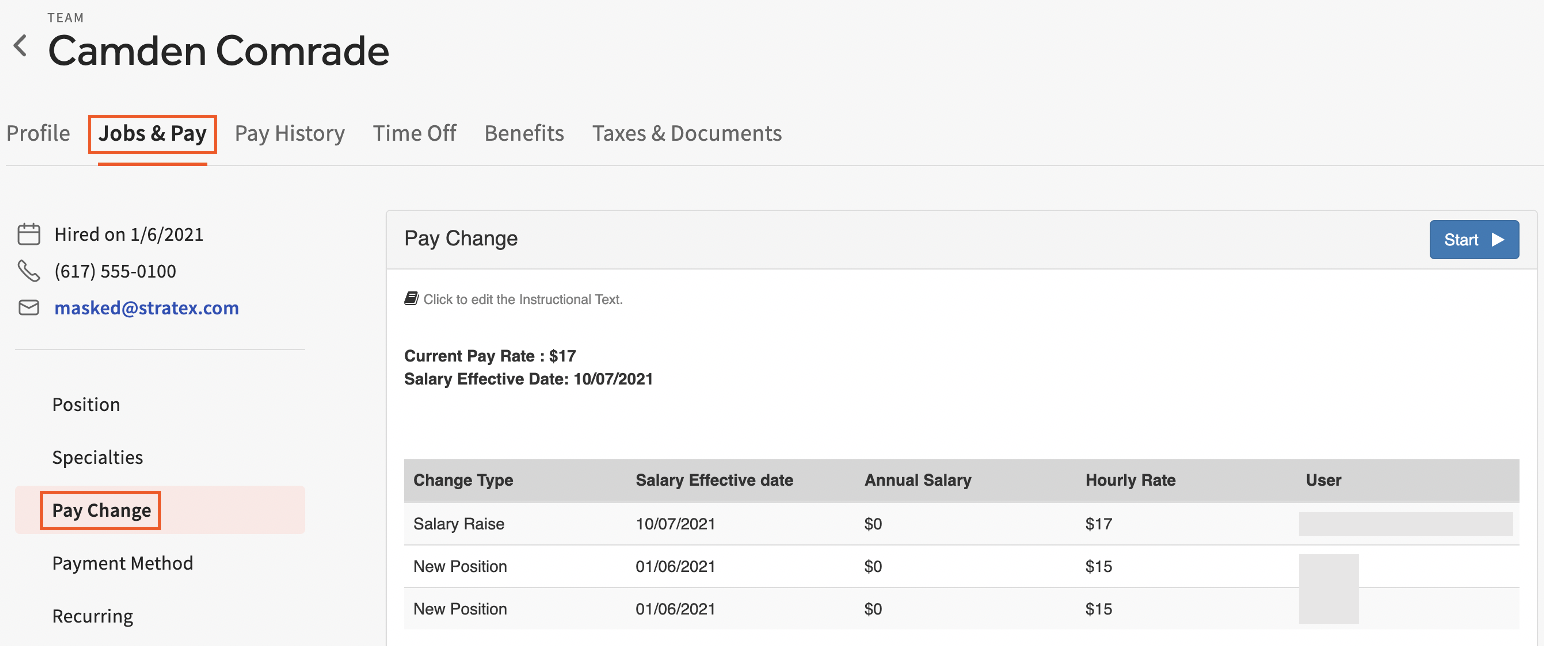This screenshot has height=646, width=1544.
Task: Switch to the Profile tab
Action: pos(37,133)
